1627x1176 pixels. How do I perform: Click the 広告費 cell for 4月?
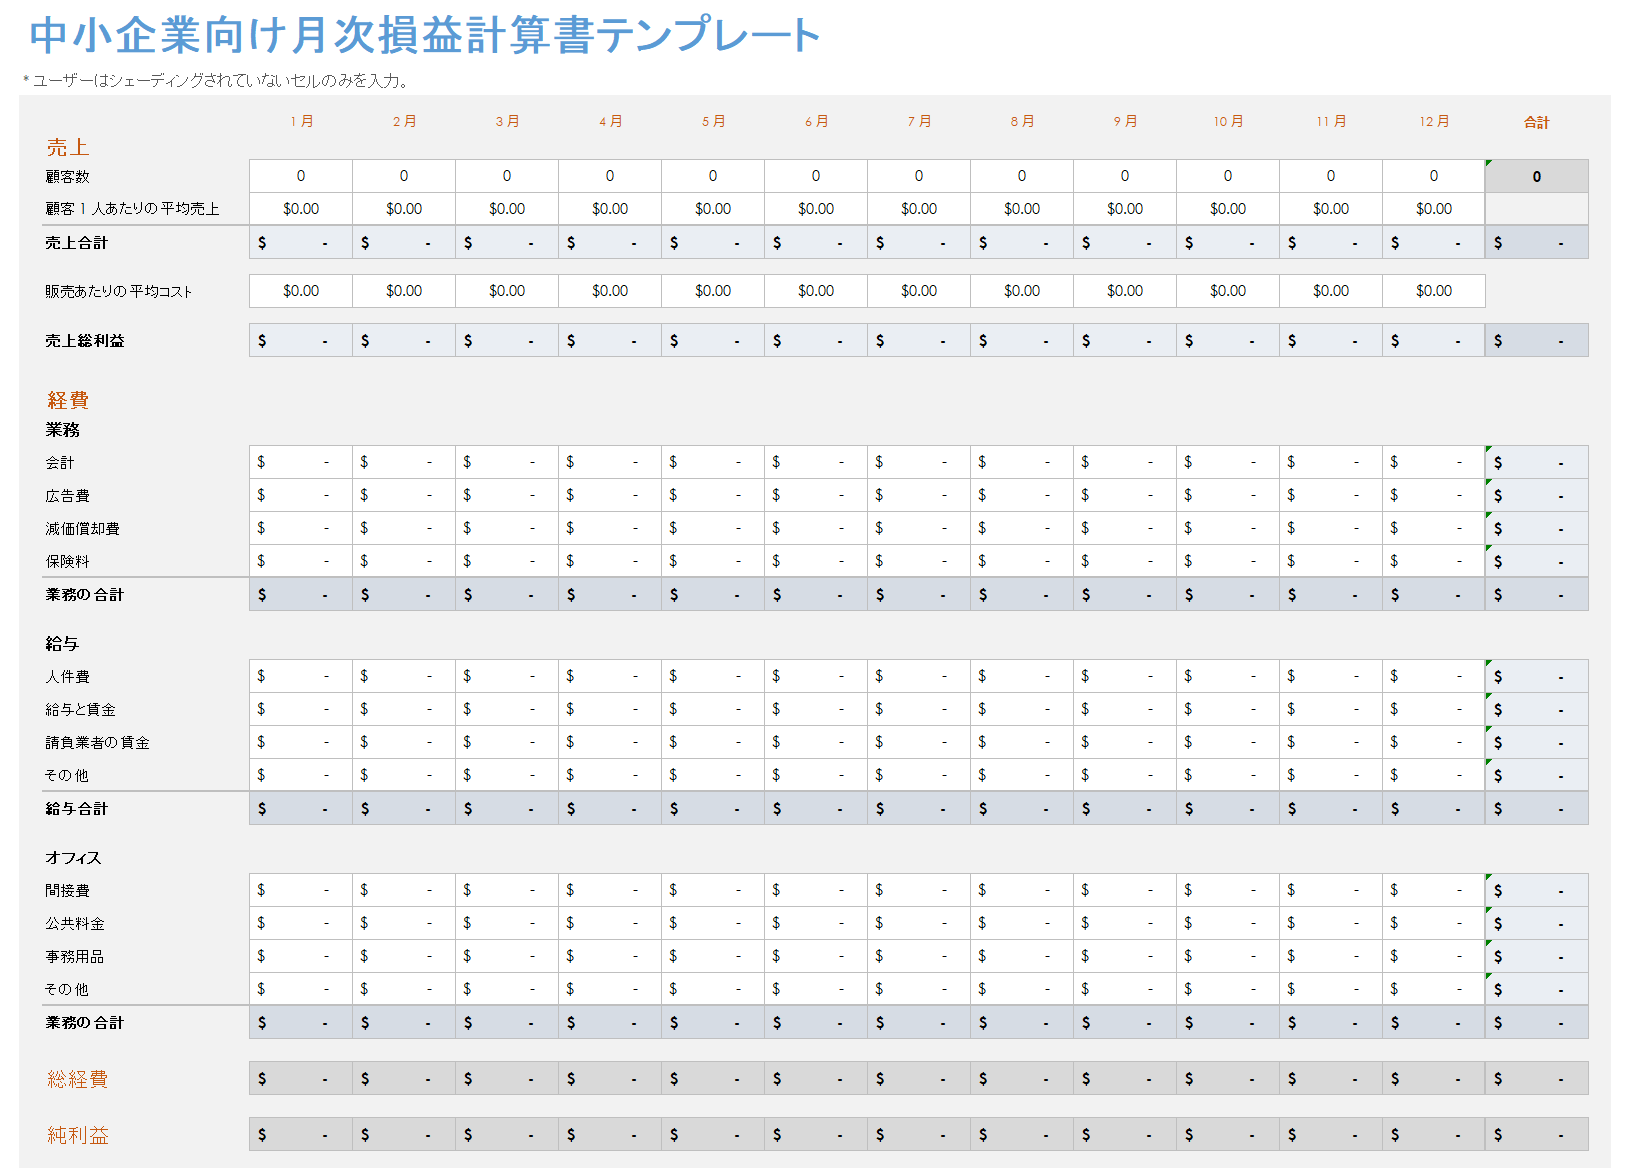click(x=610, y=495)
